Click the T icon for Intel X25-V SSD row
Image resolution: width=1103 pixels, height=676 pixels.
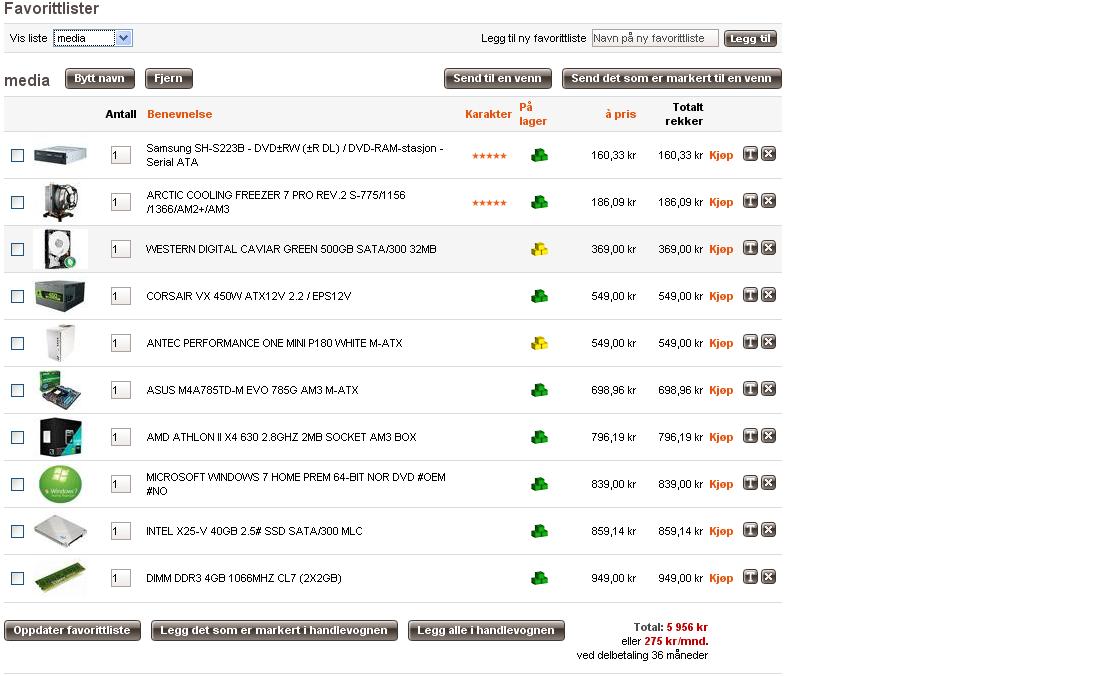pyautogui.click(x=750, y=530)
